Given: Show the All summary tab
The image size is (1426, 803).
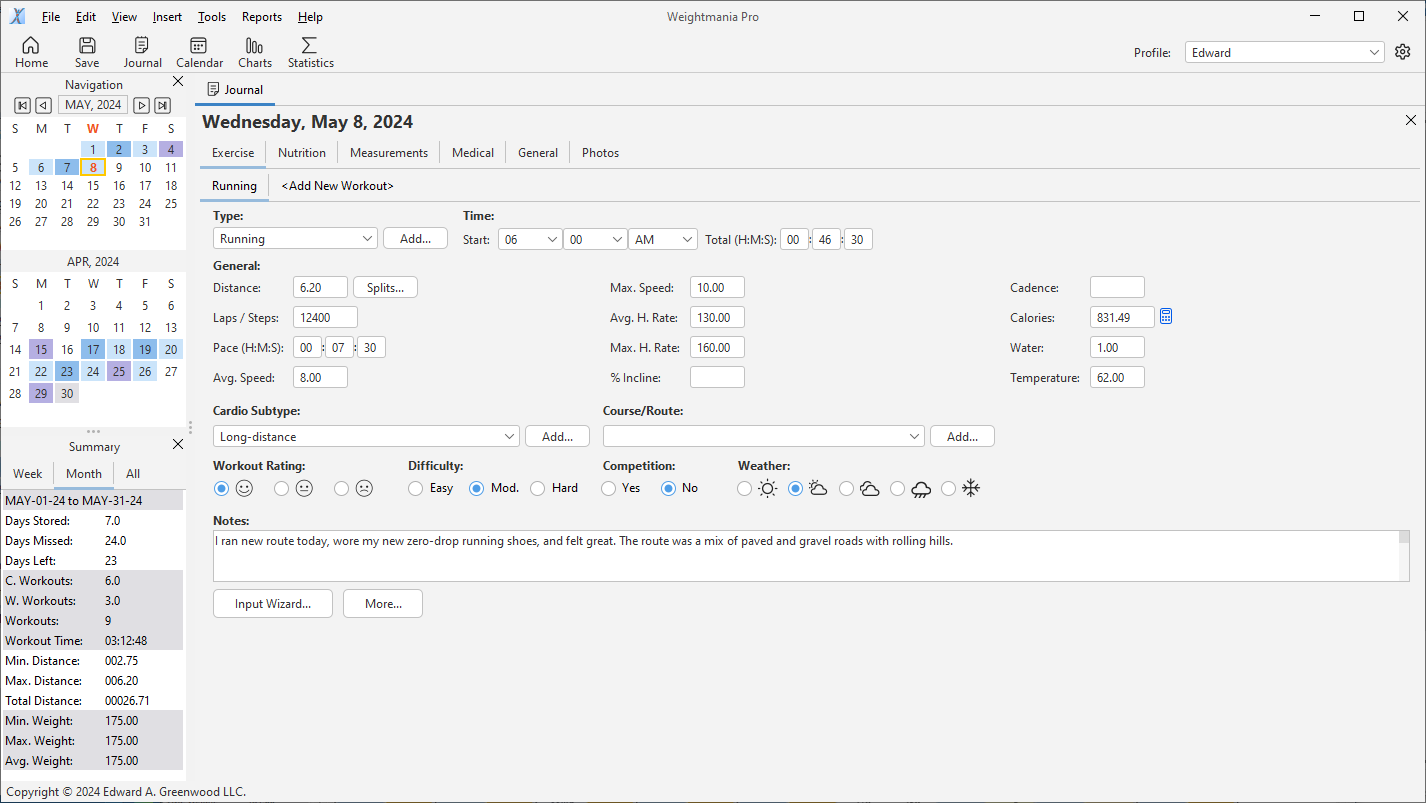Looking at the screenshot, I should [x=133, y=474].
